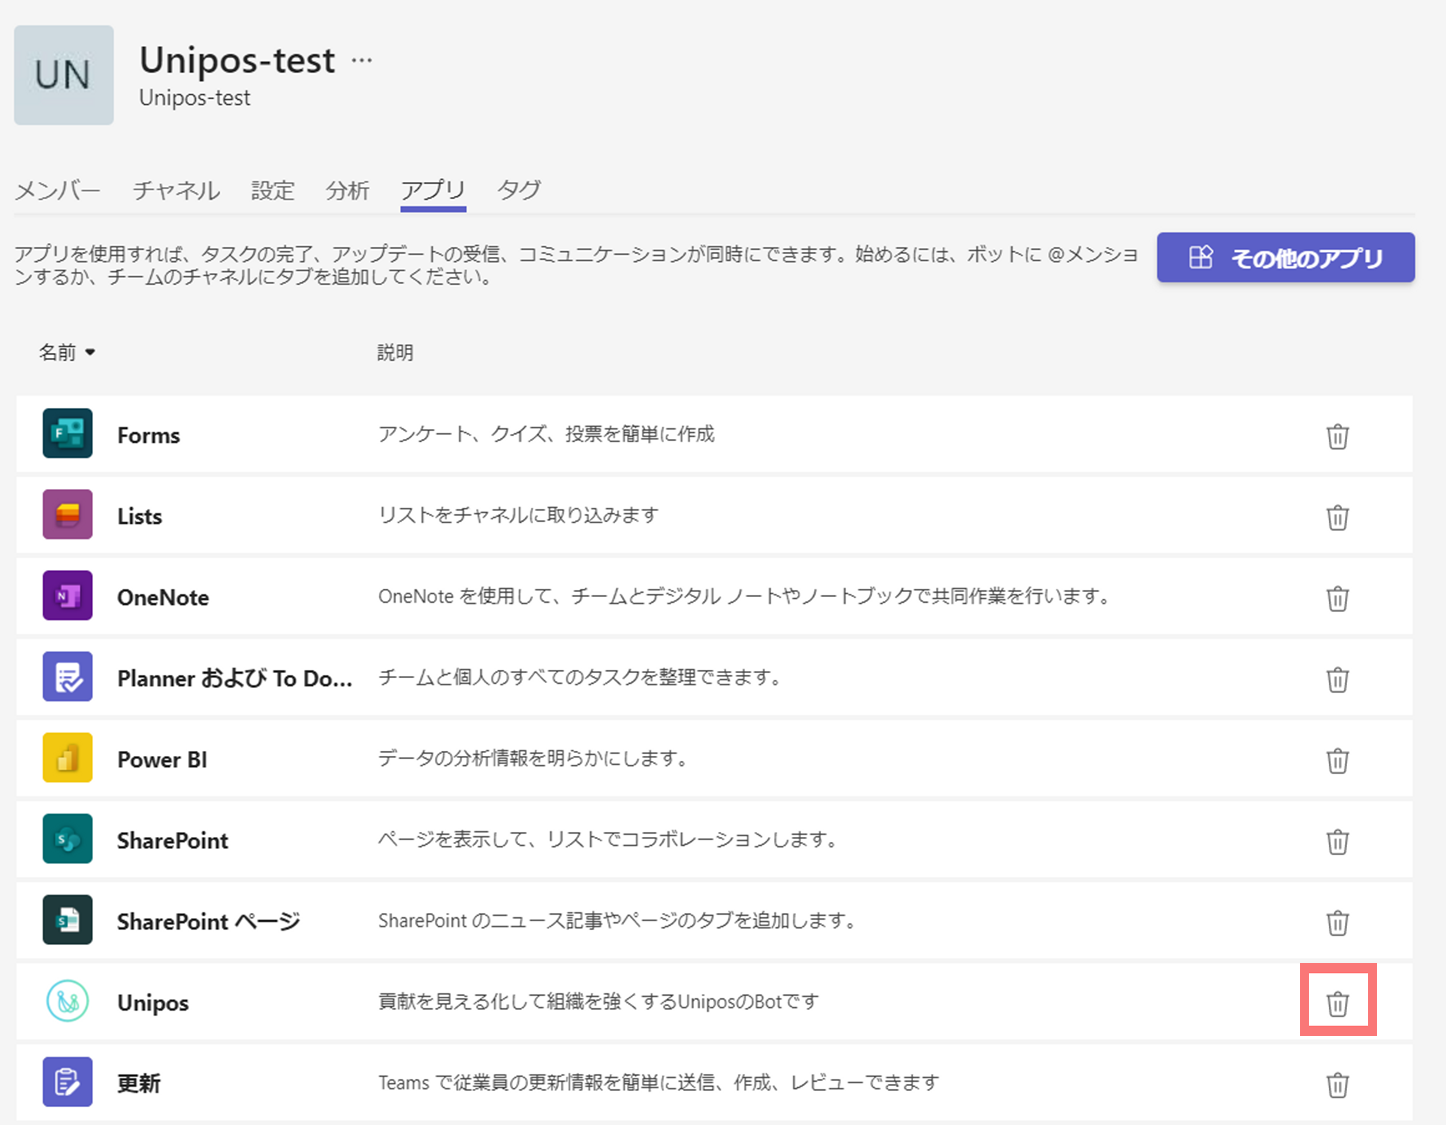Screen dimensions: 1446x1125
Task: Click the Forms app name
Action: [x=149, y=435]
